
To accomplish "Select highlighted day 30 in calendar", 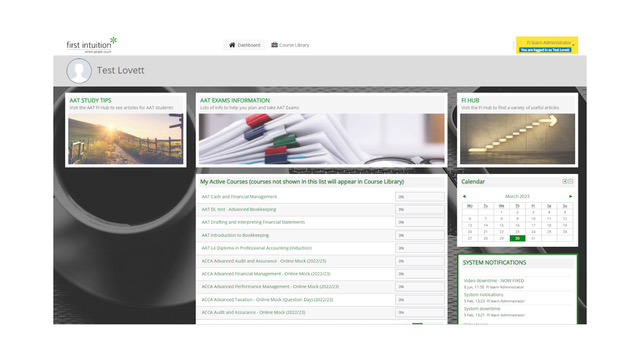I will point(517,238).
